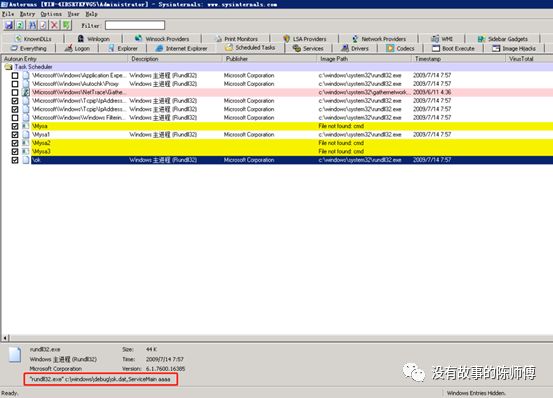553x398 pixels.
Task: Open the LSA Providers tab
Action: tap(304, 39)
